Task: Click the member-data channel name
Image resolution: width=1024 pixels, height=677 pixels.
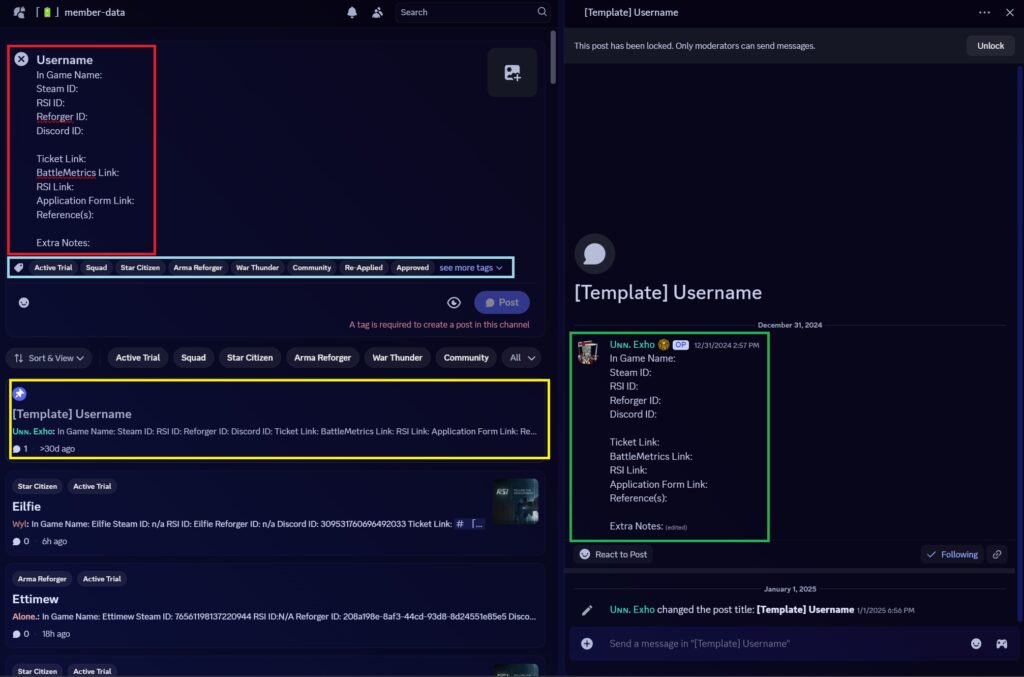Action: coord(95,12)
